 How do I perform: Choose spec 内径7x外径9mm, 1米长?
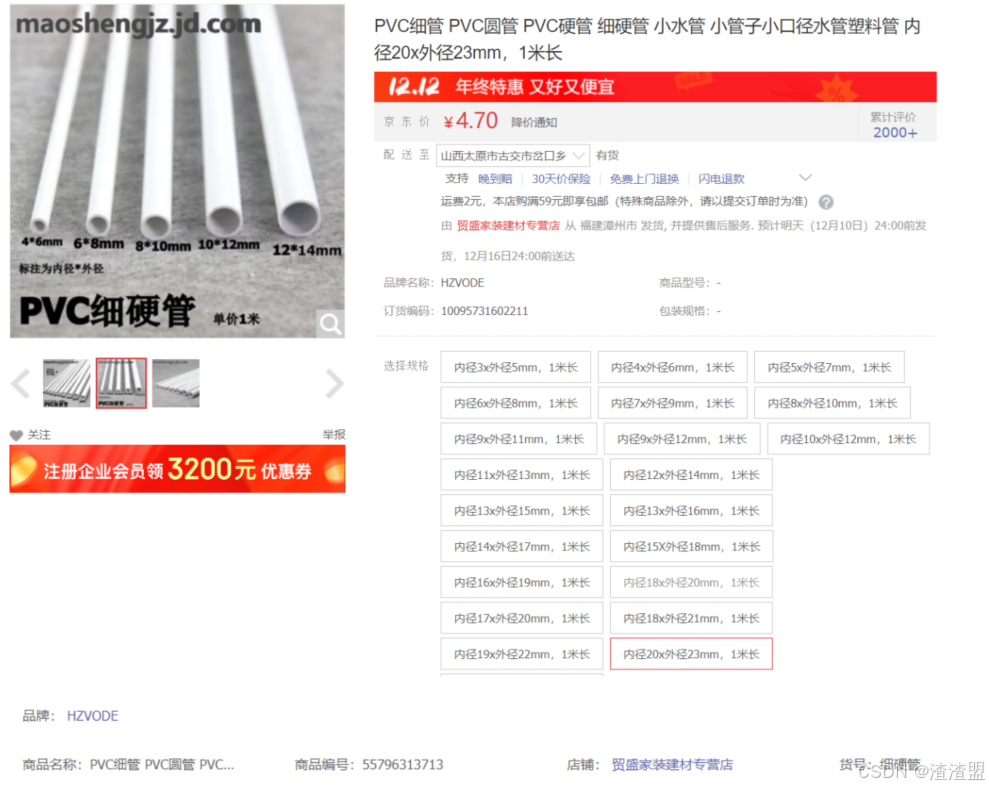672,403
